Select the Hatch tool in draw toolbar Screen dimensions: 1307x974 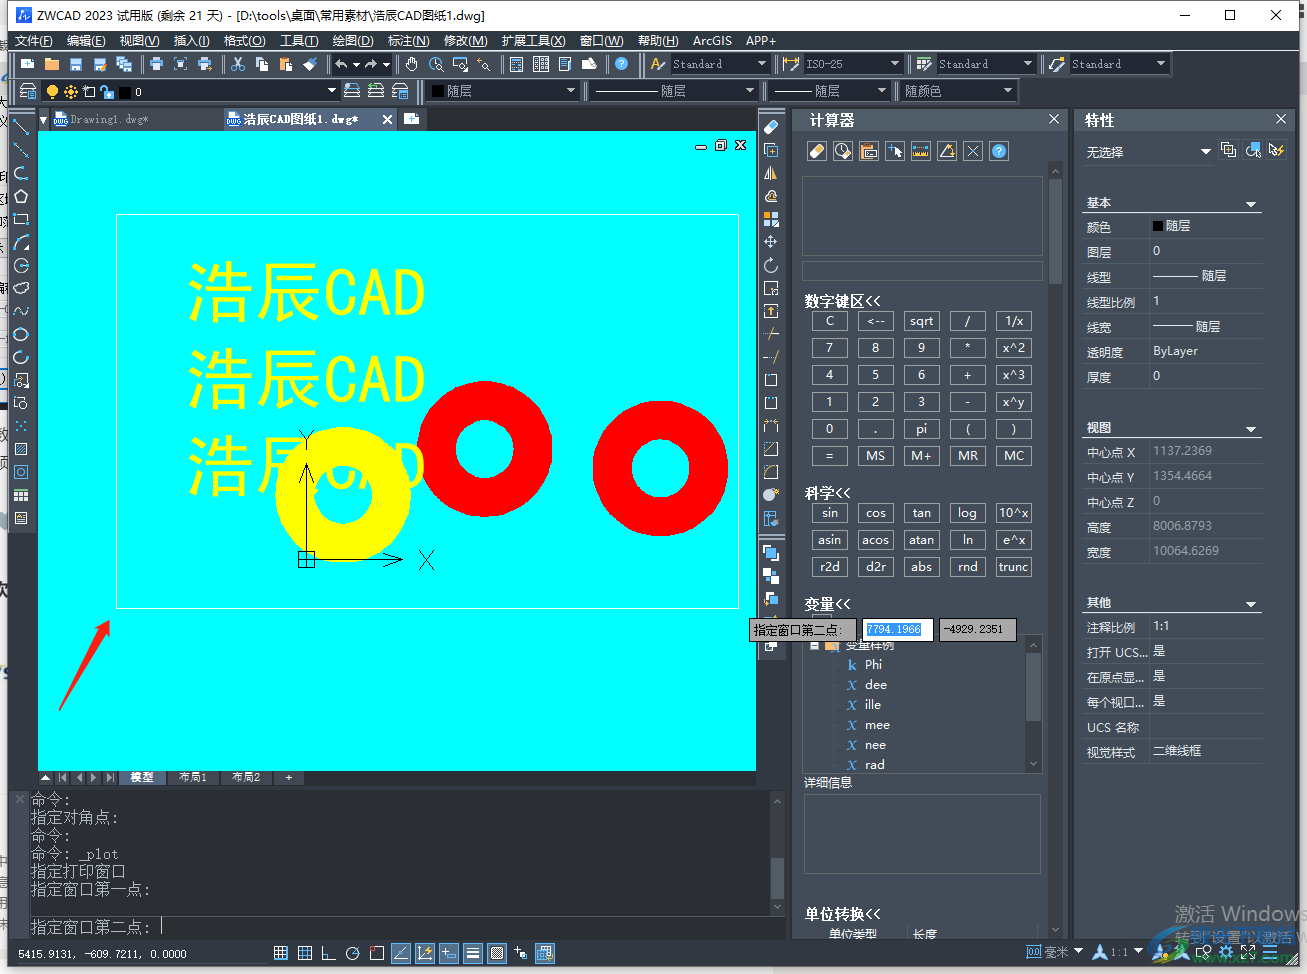point(21,449)
